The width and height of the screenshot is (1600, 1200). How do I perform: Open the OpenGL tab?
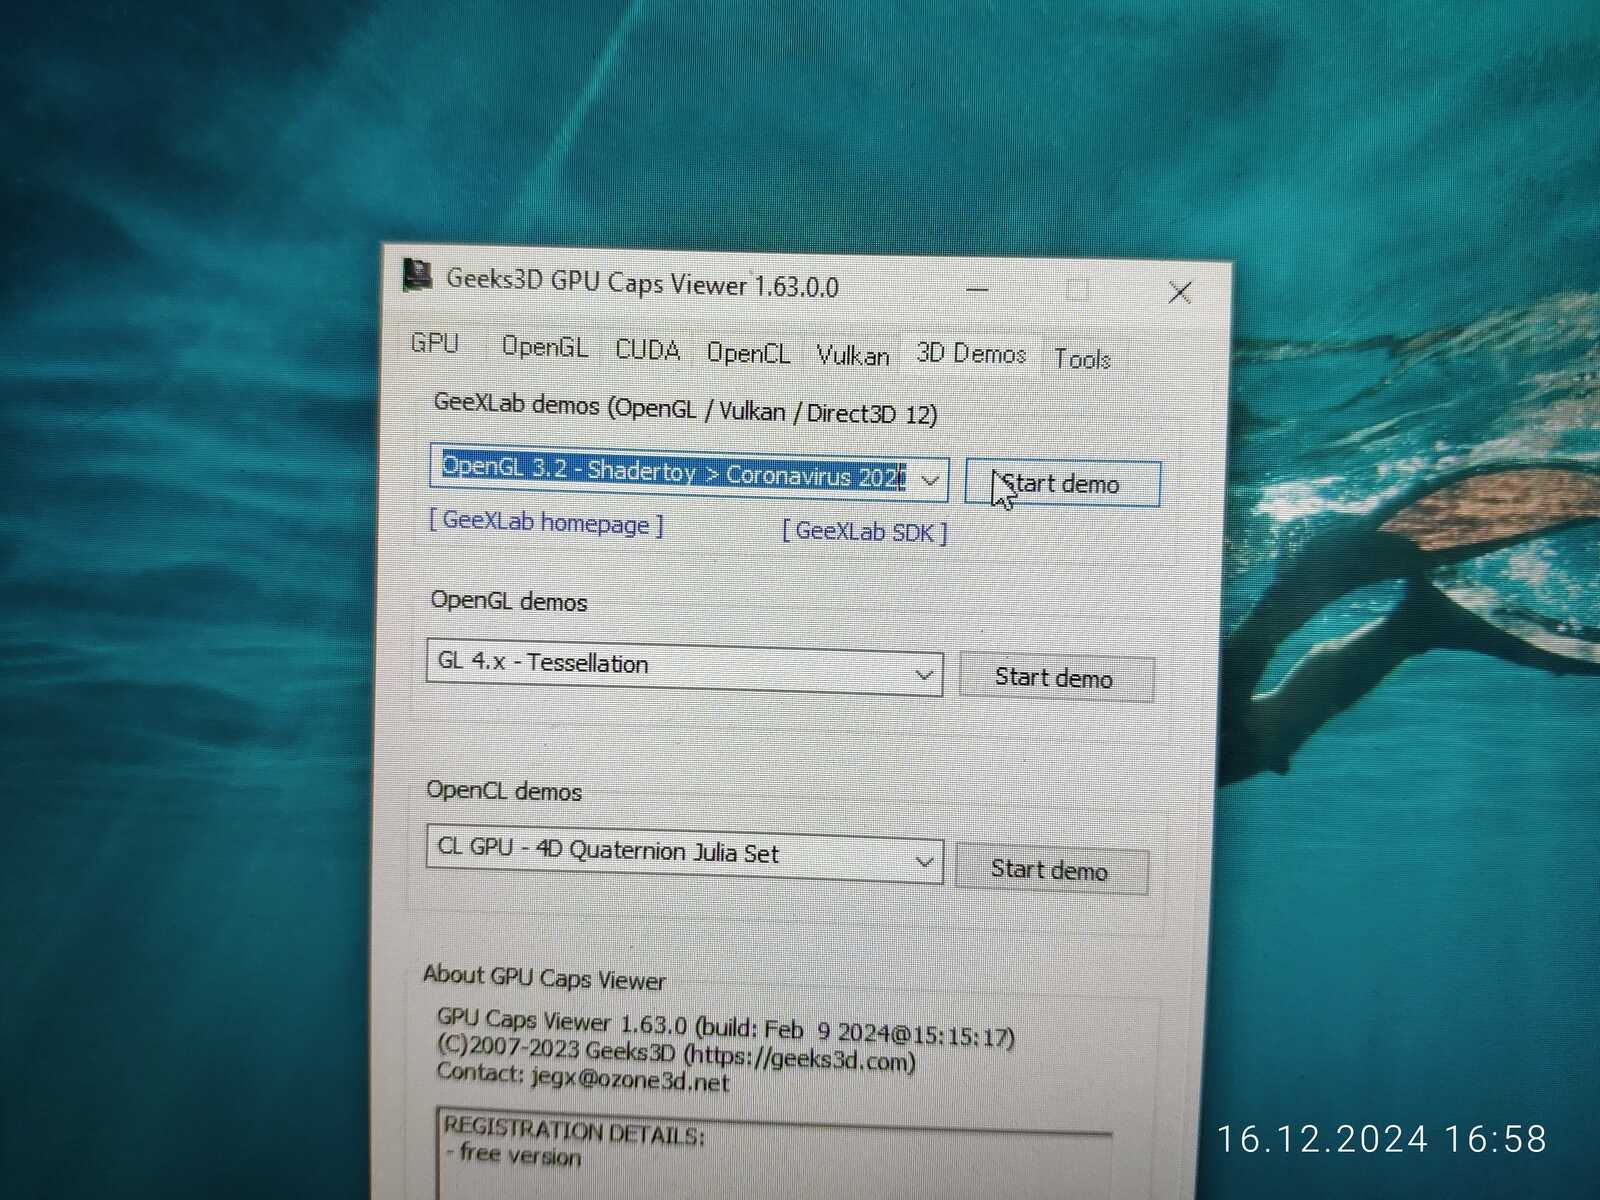544,347
